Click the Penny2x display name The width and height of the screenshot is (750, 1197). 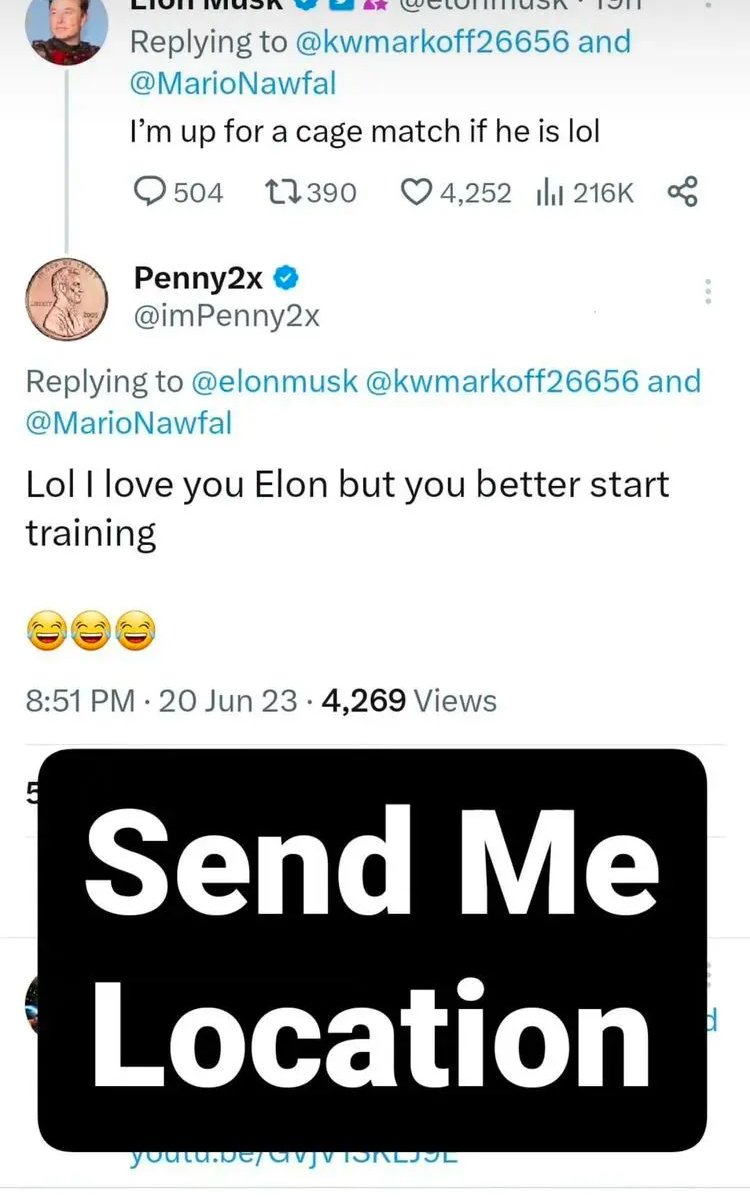coord(199,278)
